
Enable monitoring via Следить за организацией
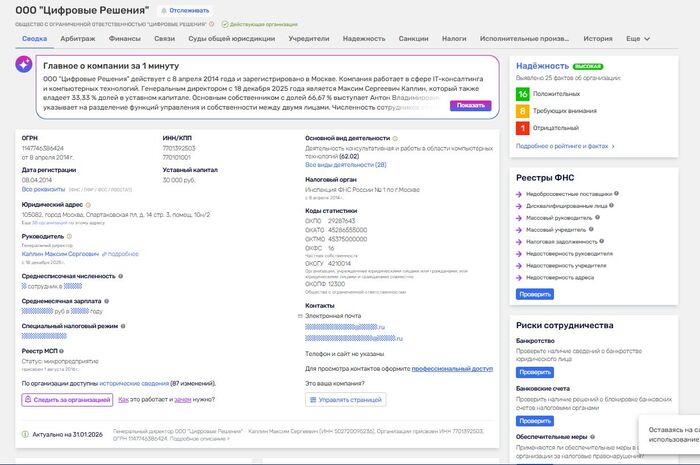(x=67, y=399)
